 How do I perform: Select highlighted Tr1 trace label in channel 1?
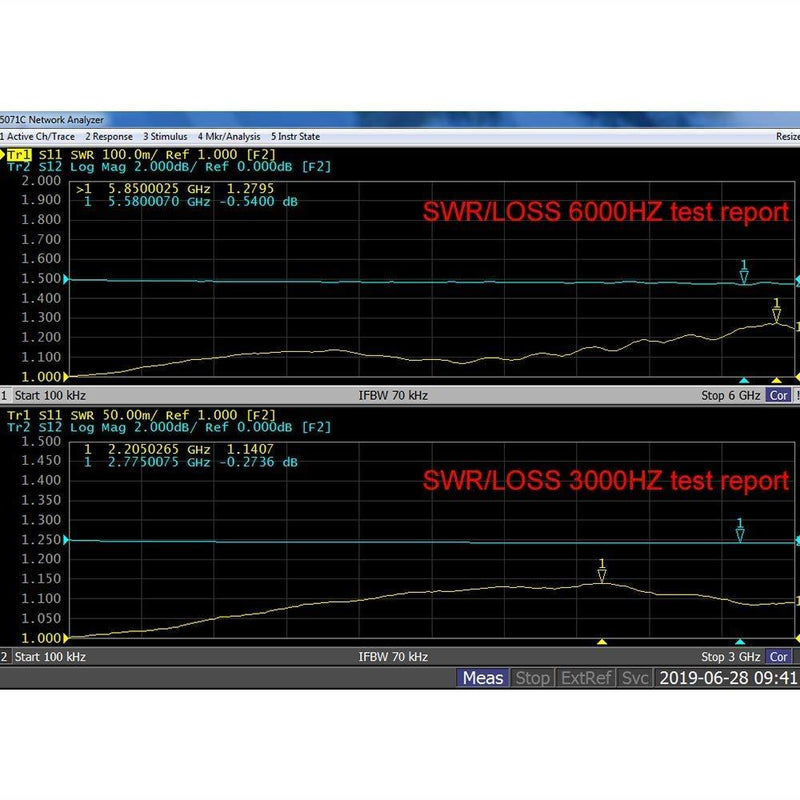click(x=19, y=154)
